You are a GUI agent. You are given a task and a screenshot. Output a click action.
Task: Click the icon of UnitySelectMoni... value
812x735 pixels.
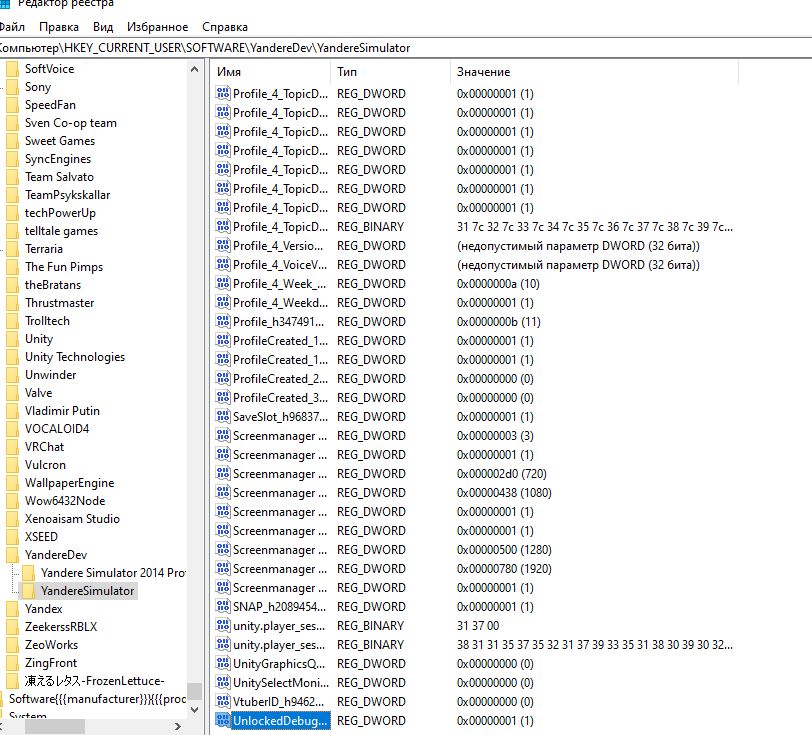point(223,683)
